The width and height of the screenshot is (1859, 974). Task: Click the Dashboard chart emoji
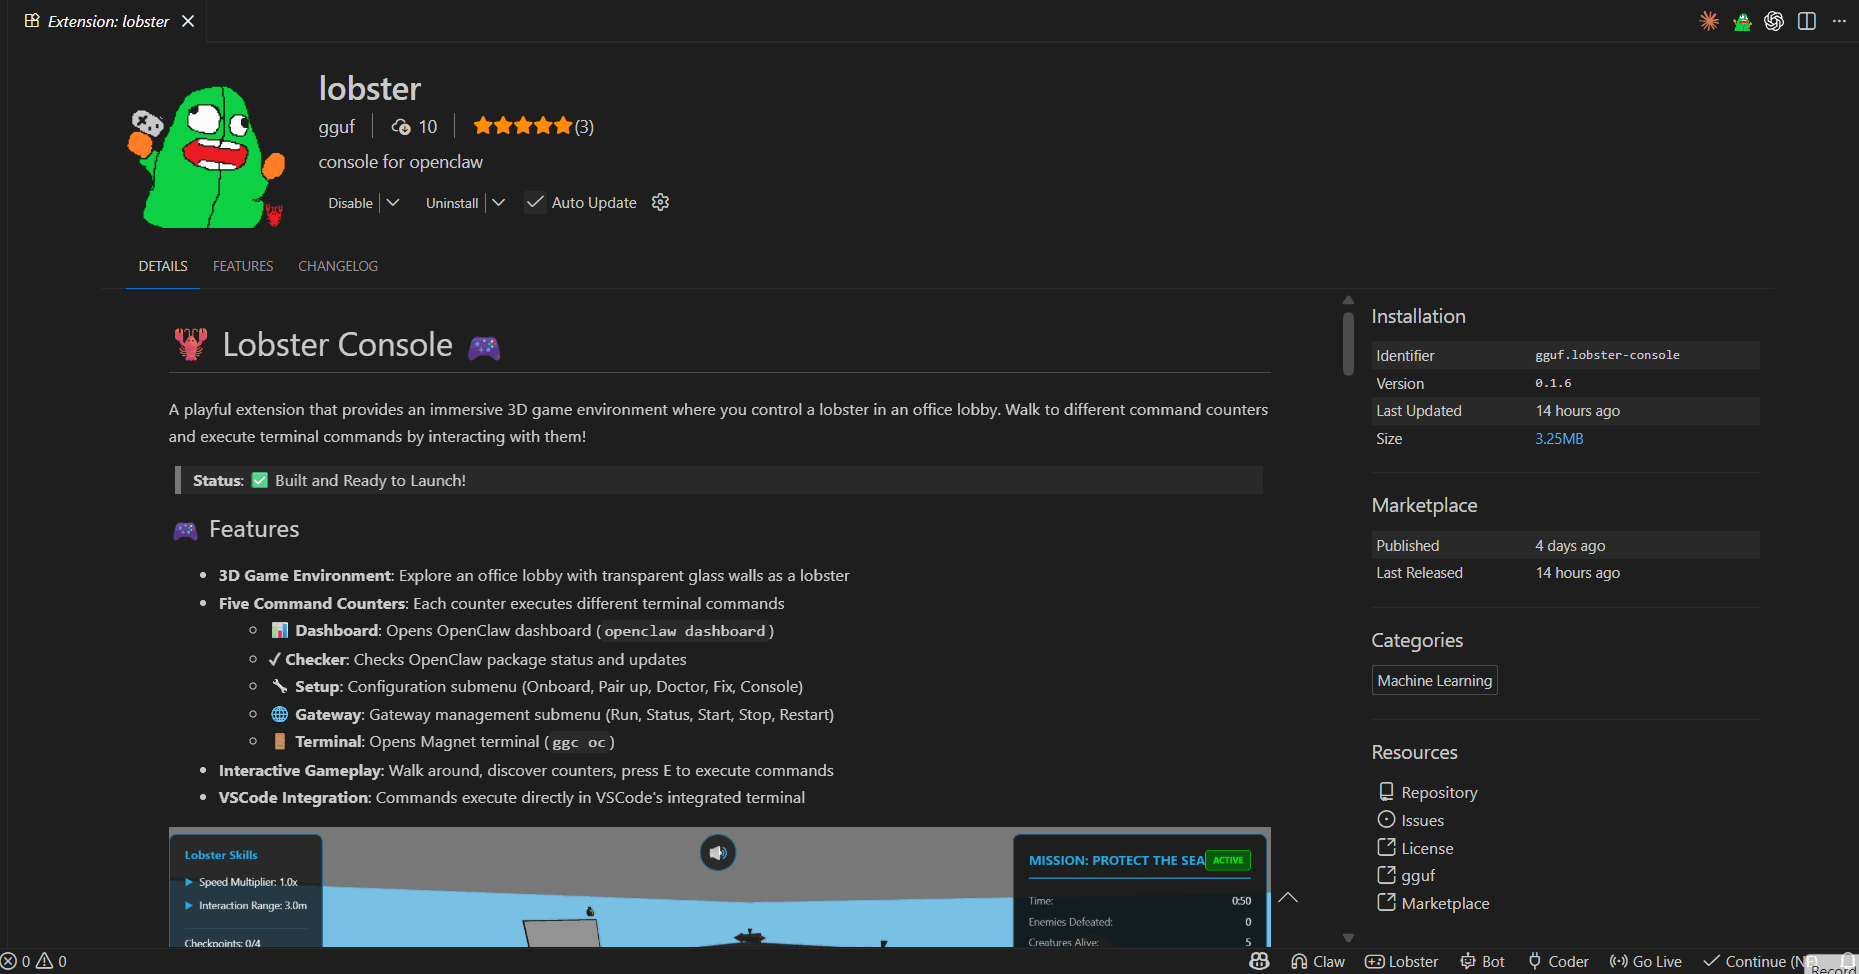point(280,630)
